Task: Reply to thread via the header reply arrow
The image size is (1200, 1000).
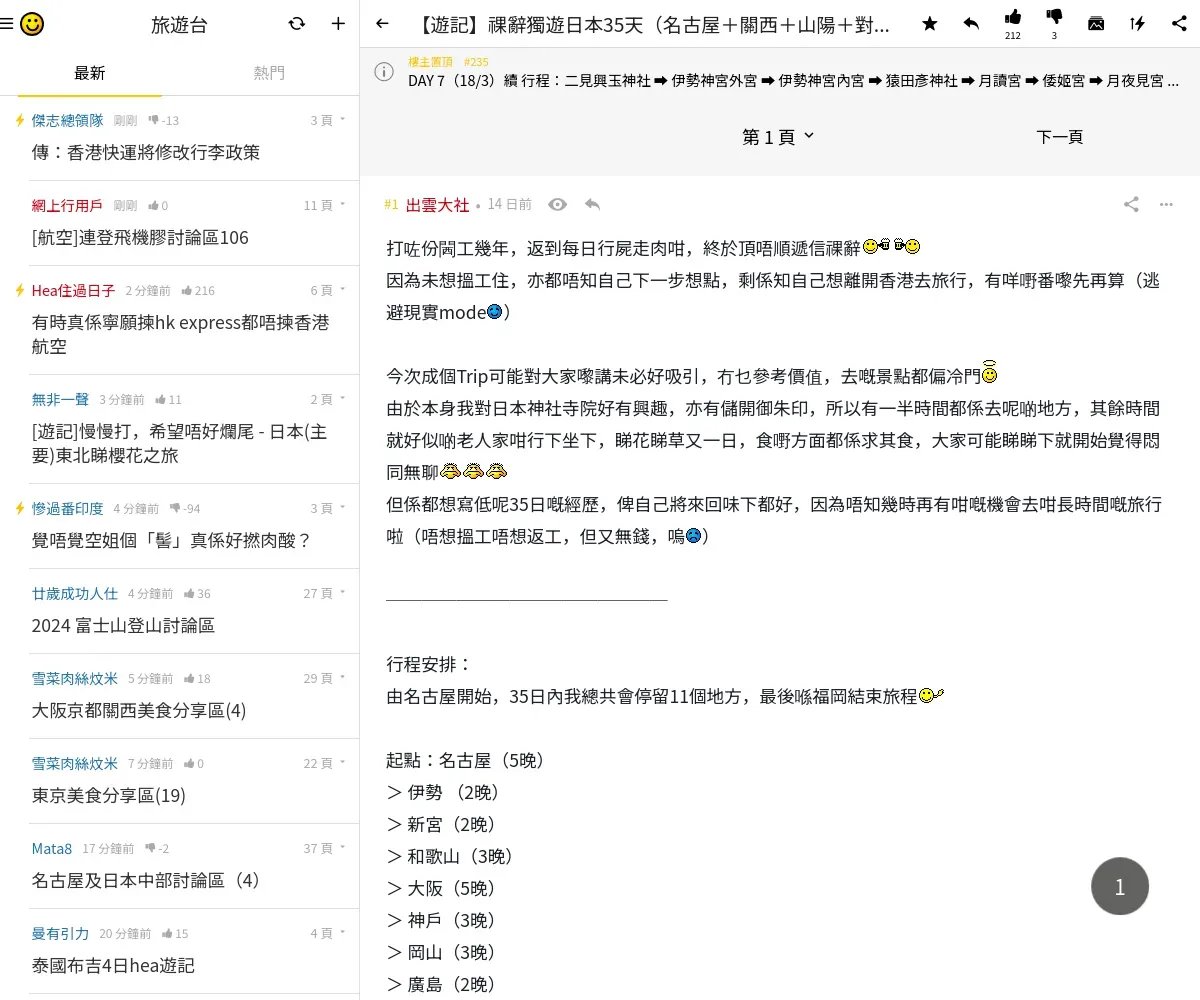Action: click(971, 24)
